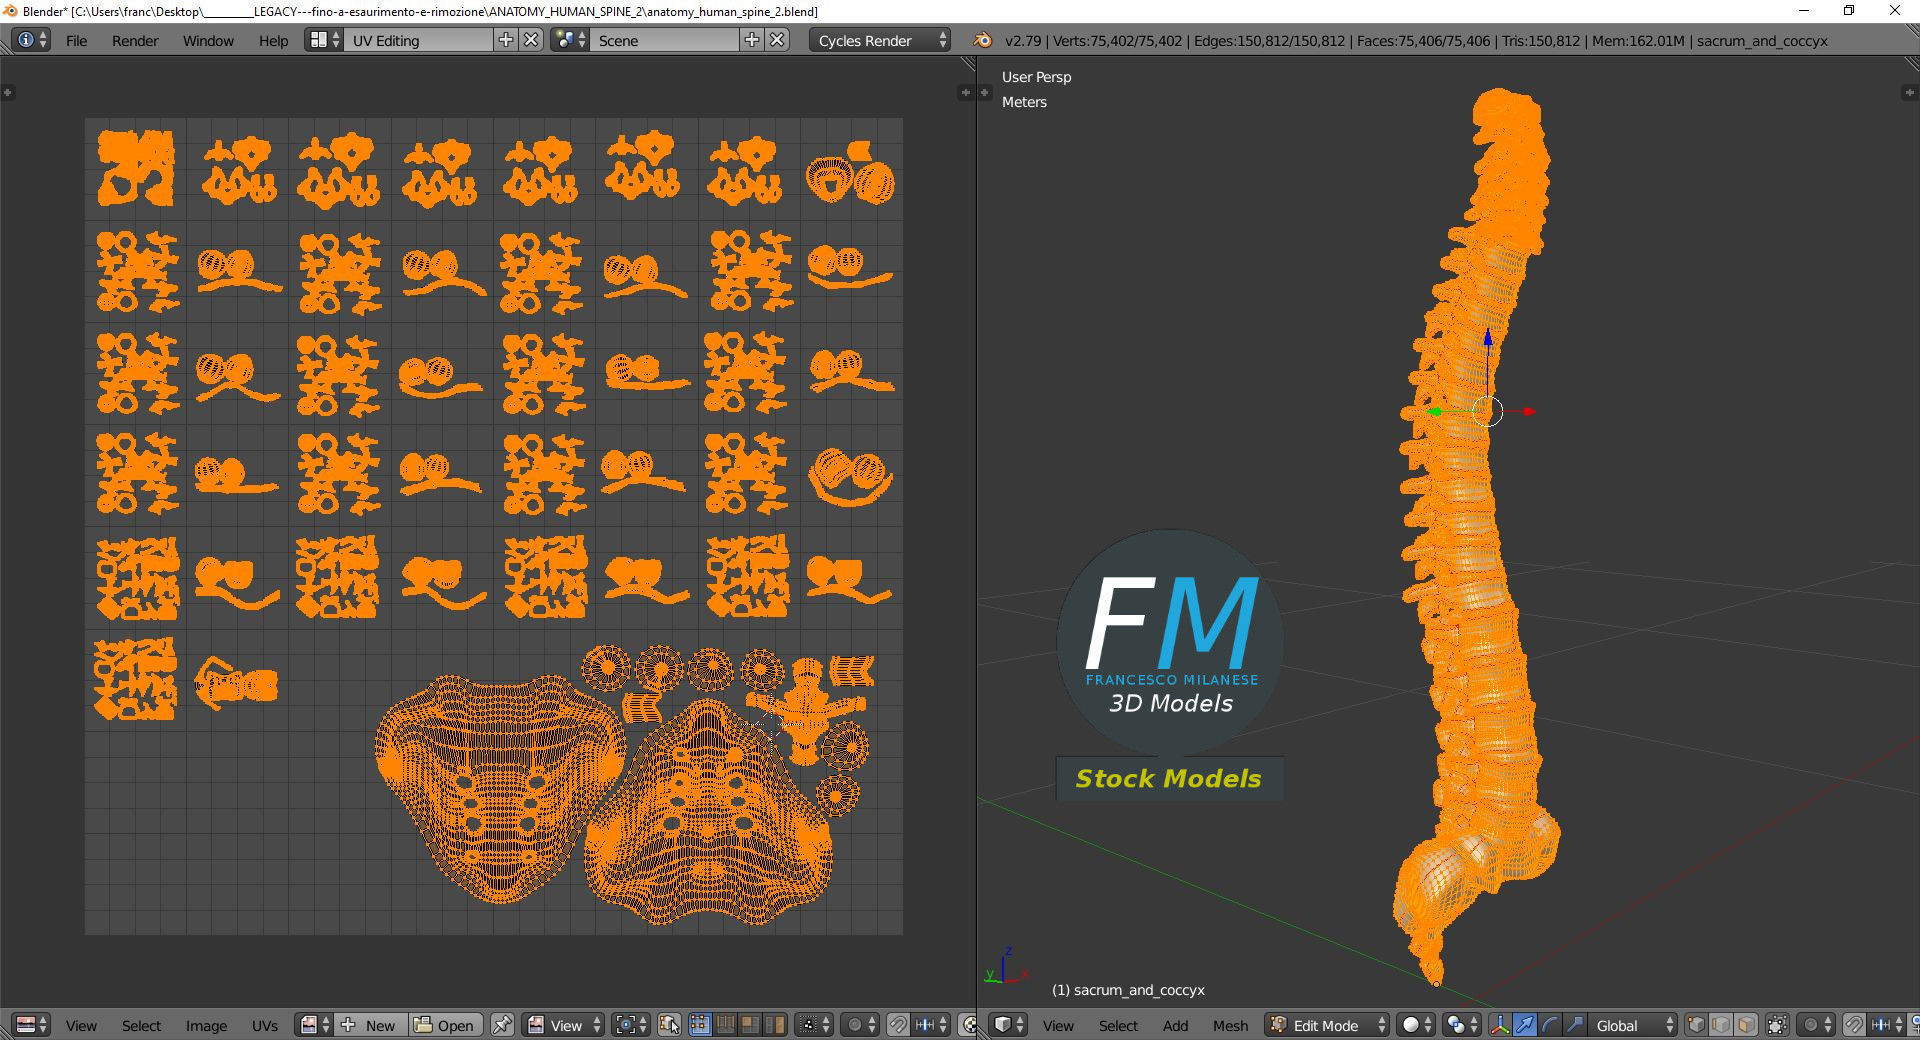Delete the active scene

[x=777, y=40]
